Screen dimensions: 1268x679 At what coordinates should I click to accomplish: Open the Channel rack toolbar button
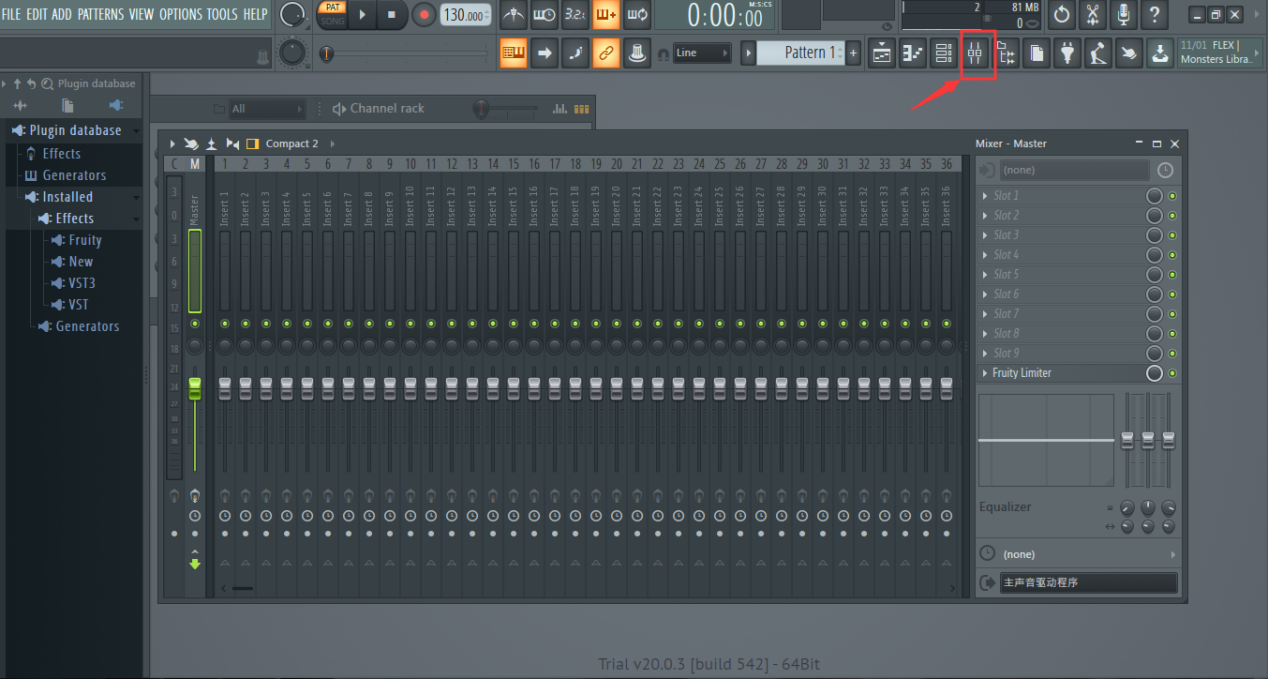pyautogui.click(x=943, y=53)
